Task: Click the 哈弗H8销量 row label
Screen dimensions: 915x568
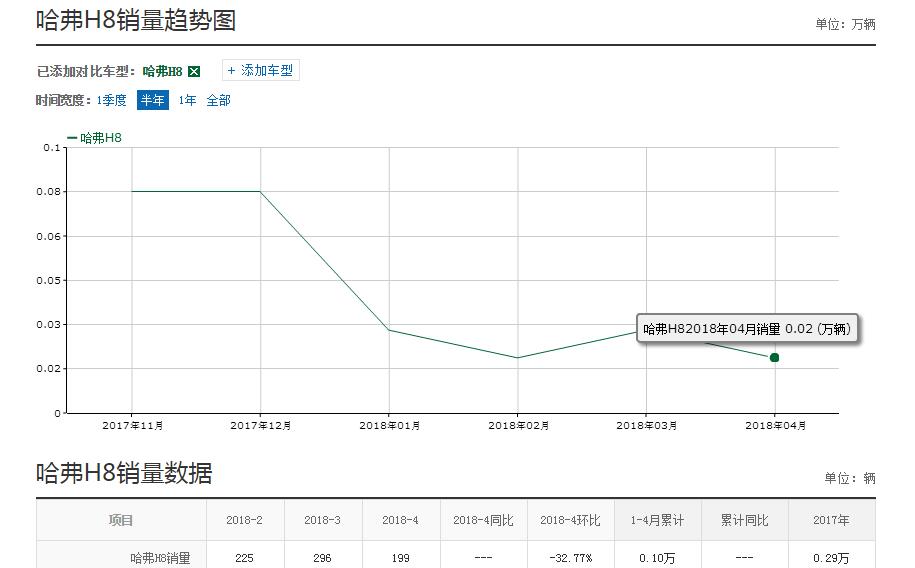Action: pos(160,558)
